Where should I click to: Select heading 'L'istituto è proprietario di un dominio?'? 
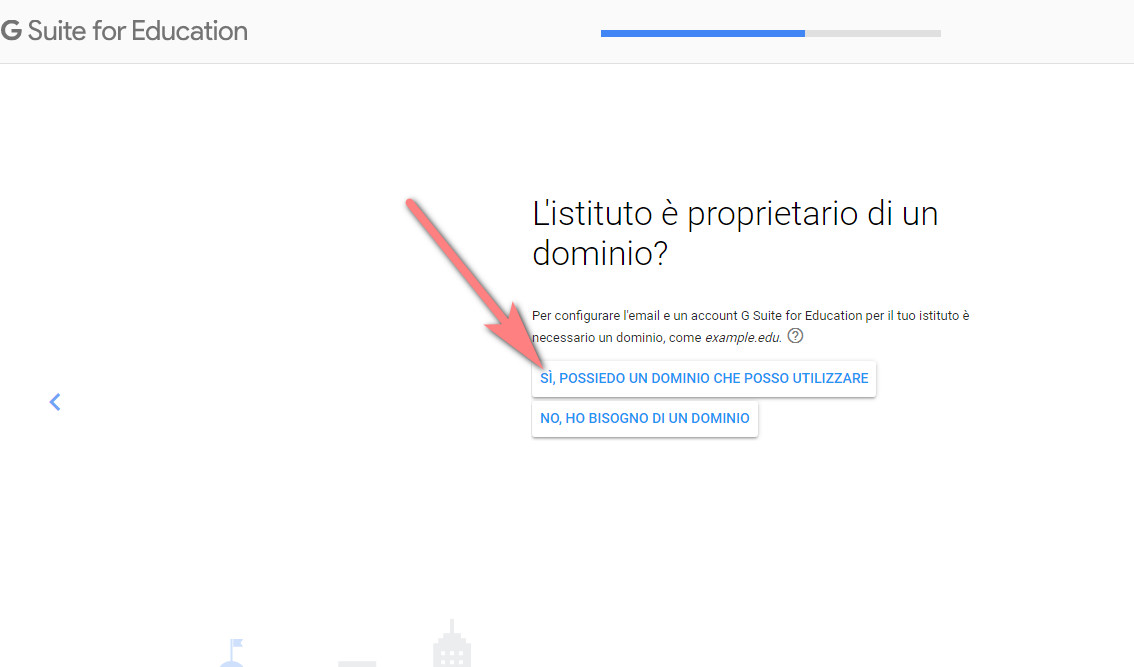(735, 233)
